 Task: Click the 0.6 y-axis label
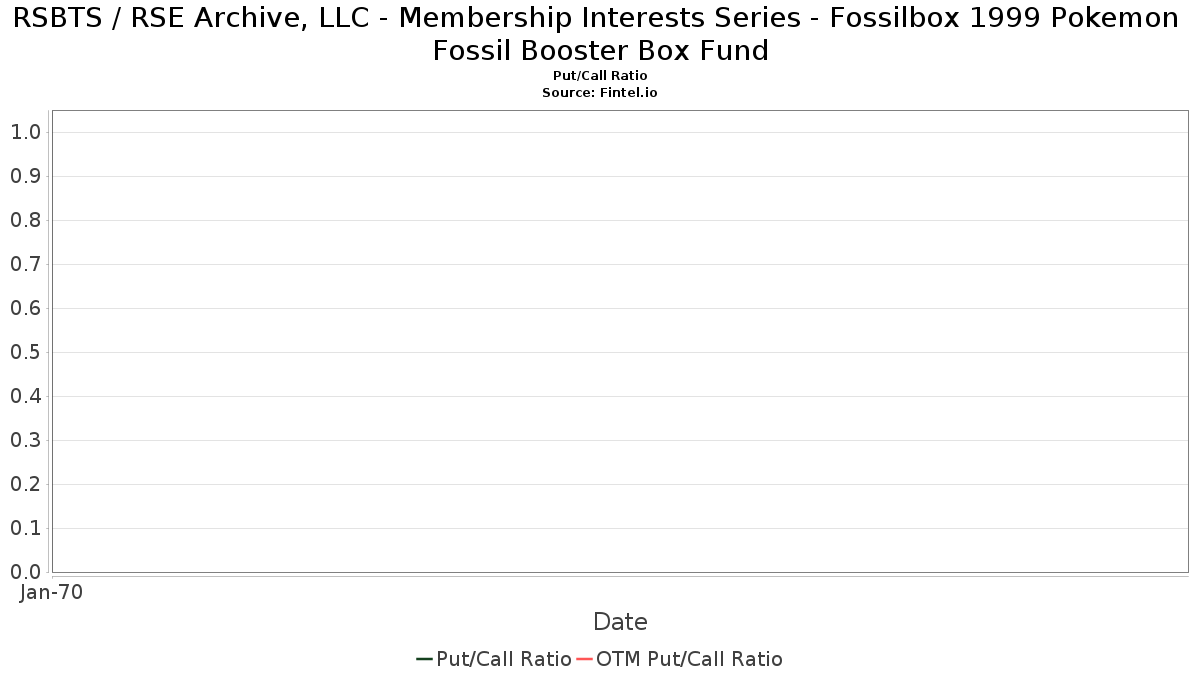click(25, 308)
